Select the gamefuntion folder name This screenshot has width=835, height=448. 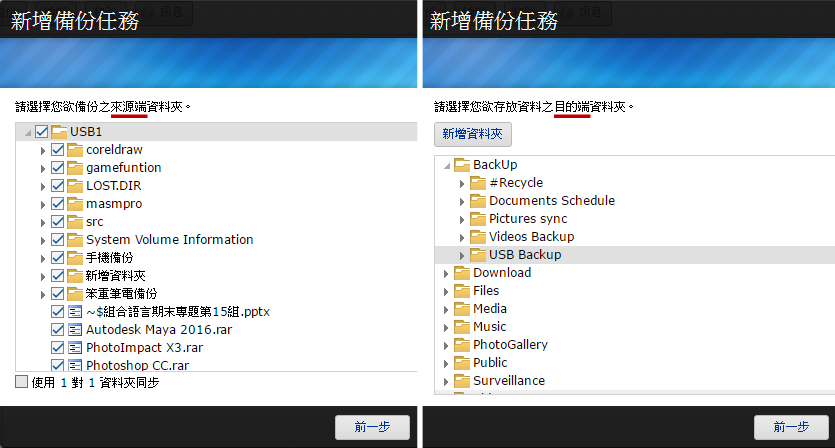[x=124, y=168]
